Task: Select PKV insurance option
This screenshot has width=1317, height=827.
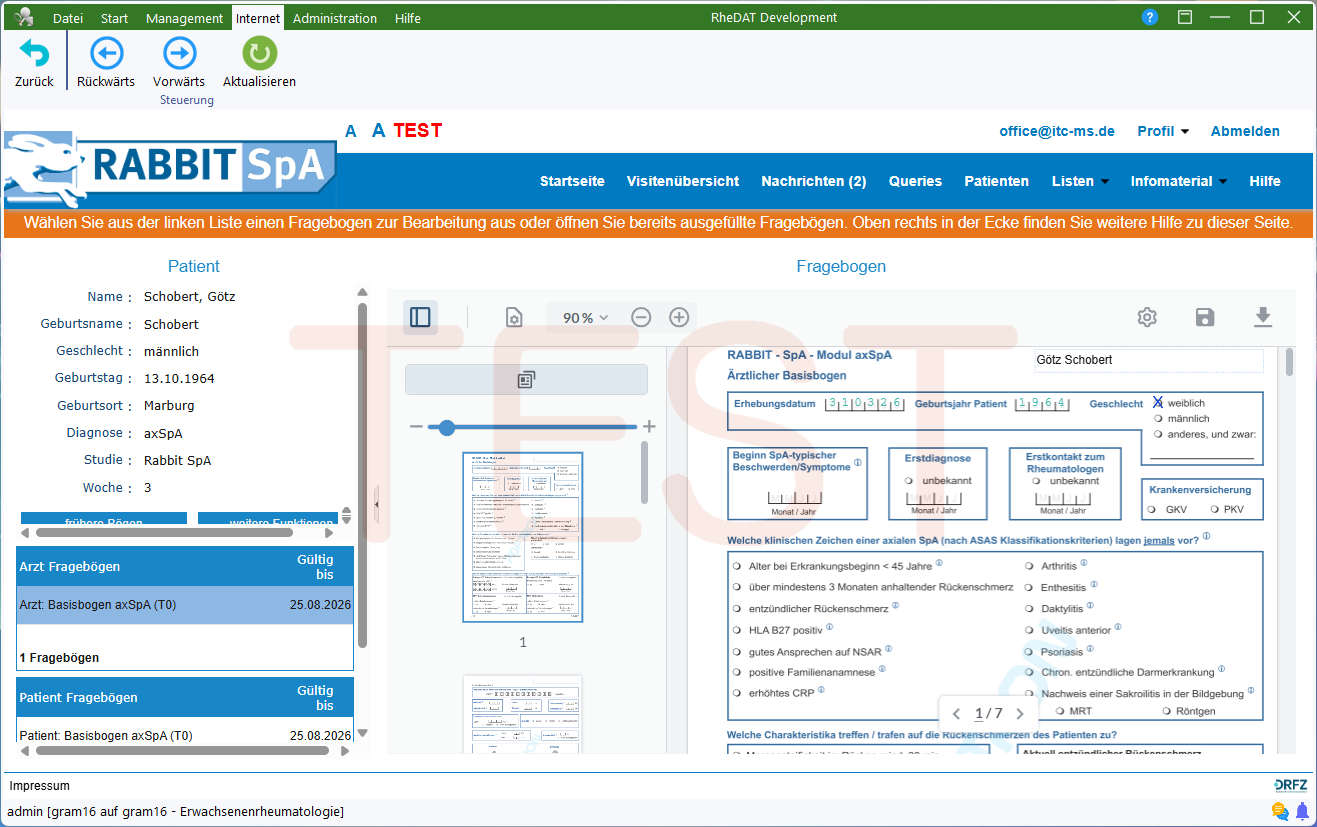Action: click(x=1214, y=510)
